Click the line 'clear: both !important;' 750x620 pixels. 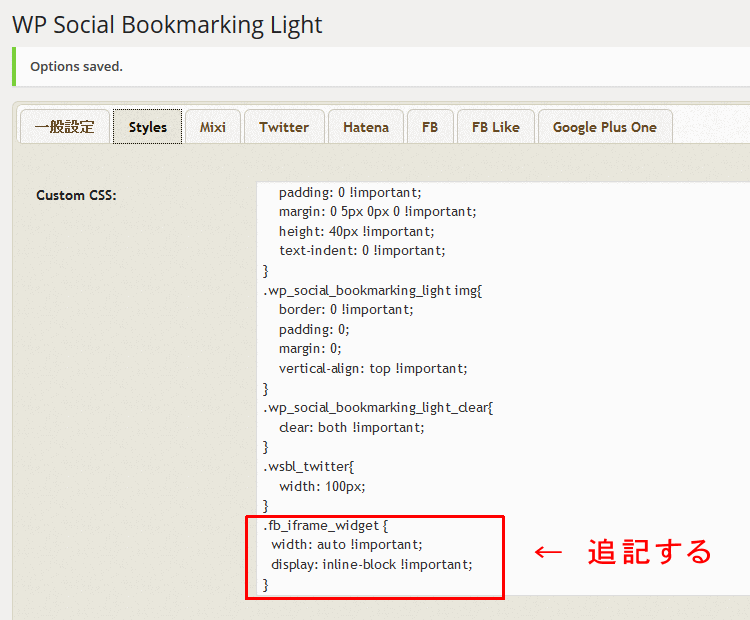tap(352, 427)
